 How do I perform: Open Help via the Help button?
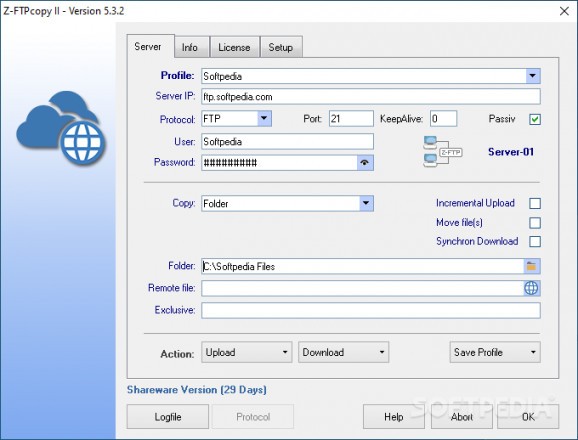[x=394, y=417]
